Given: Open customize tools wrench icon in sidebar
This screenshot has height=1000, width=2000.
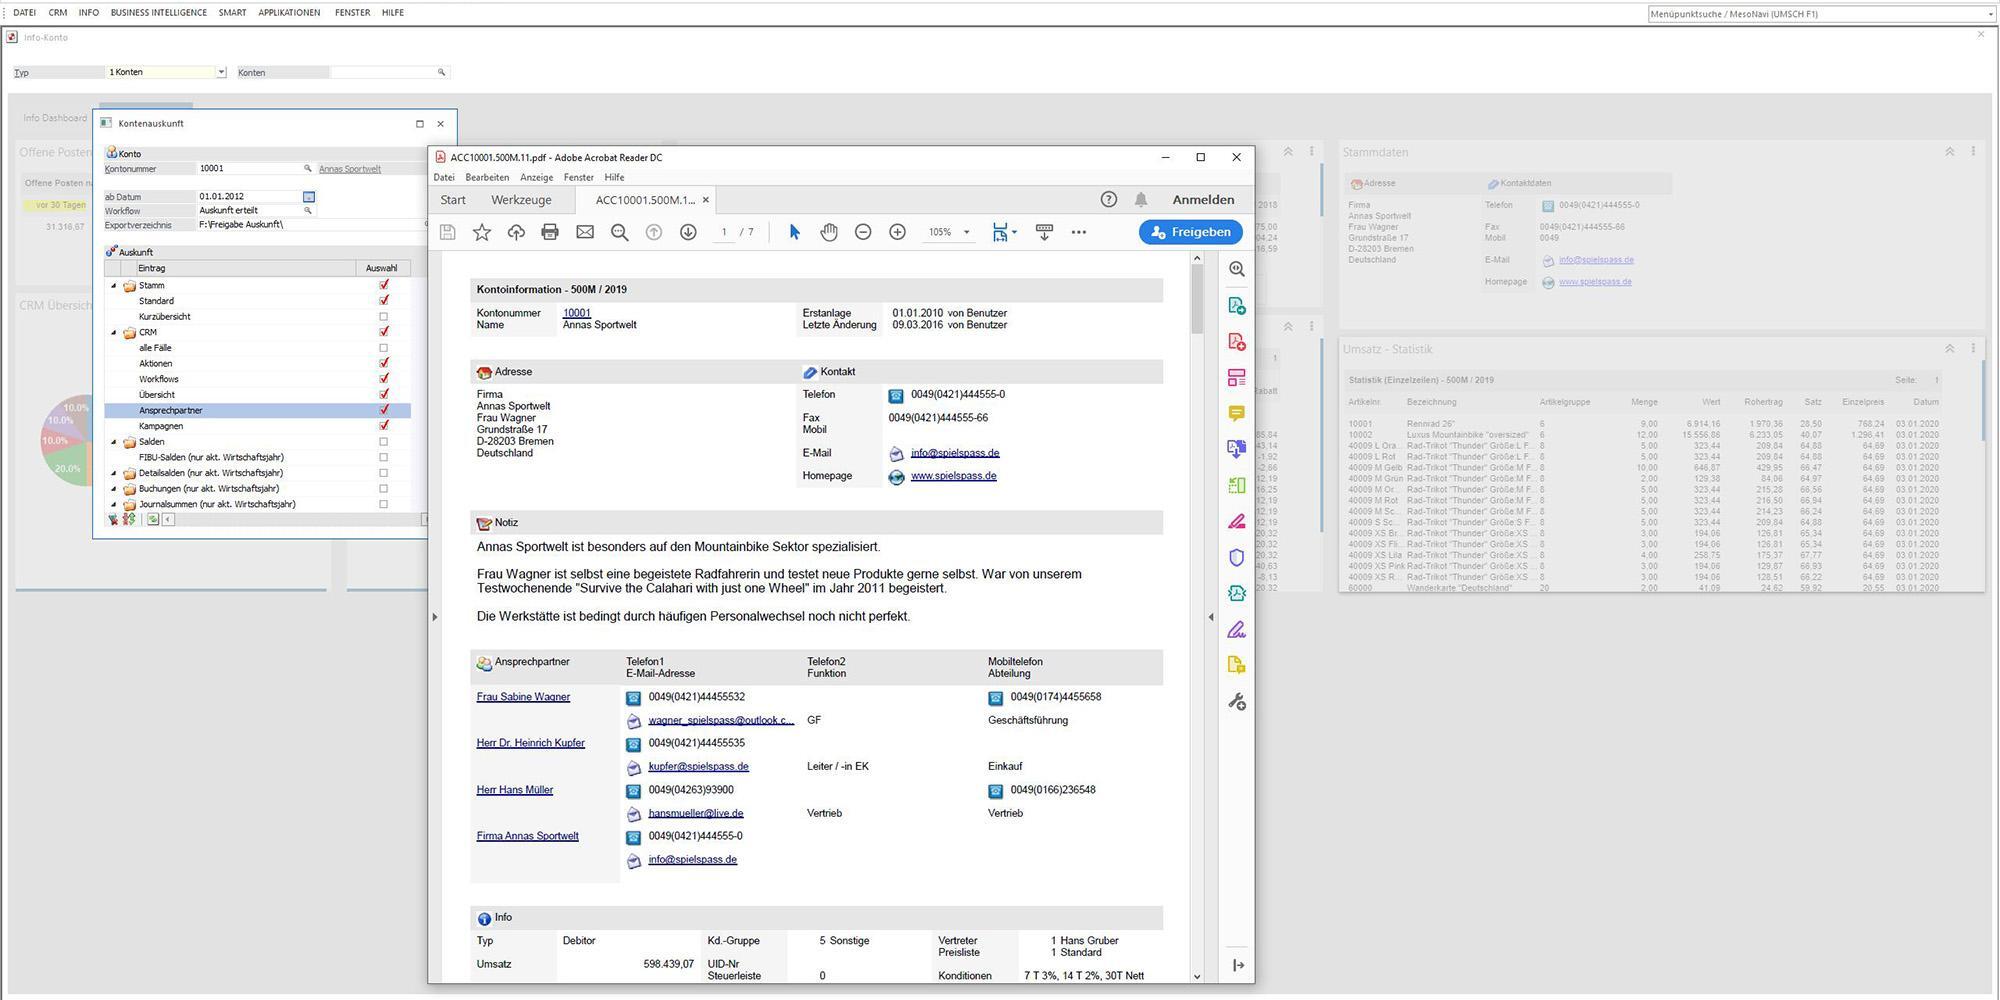Looking at the screenshot, I should pos(1237,702).
